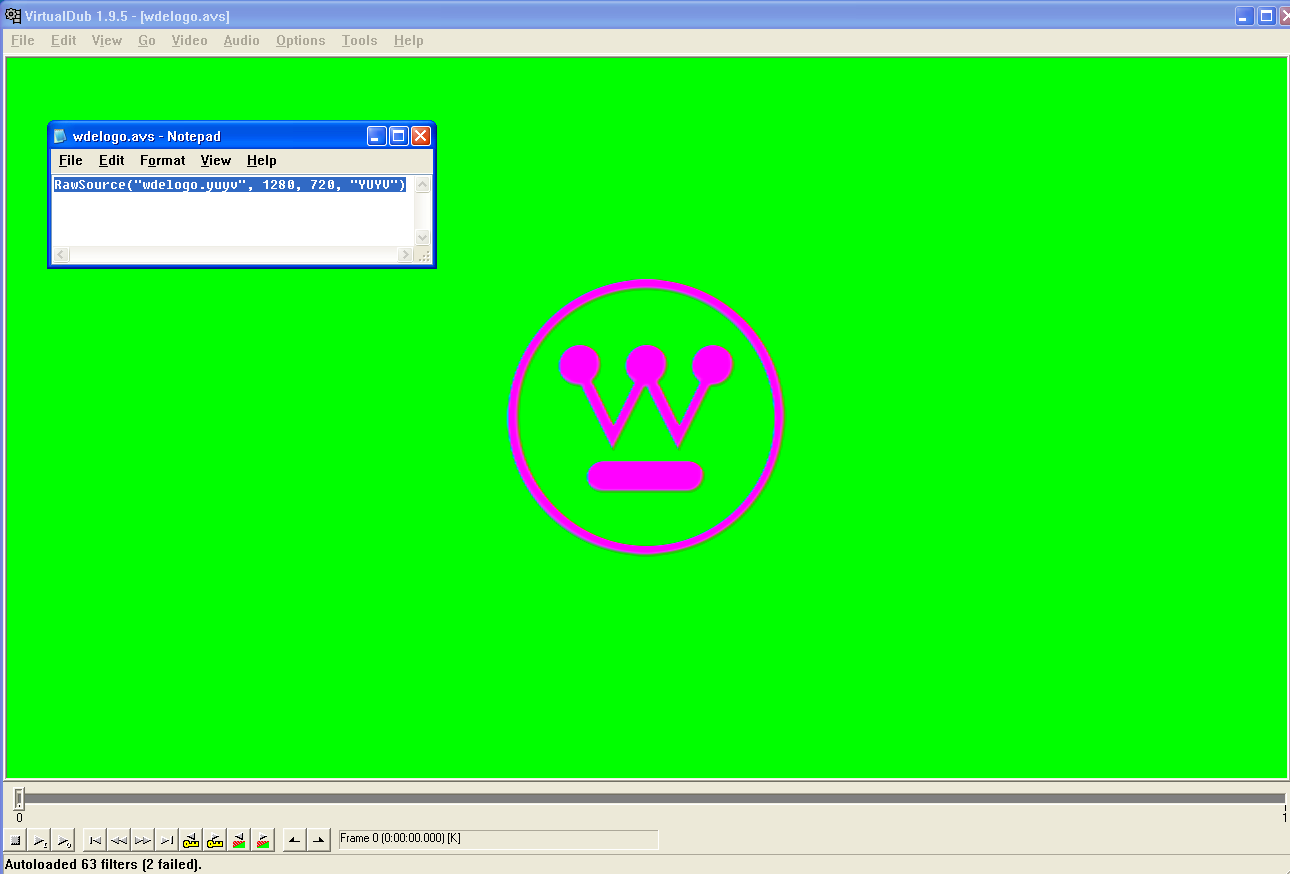Image resolution: width=1290 pixels, height=874 pixels.
Task: Open Notepad Format menu
Action: (163, 160)
